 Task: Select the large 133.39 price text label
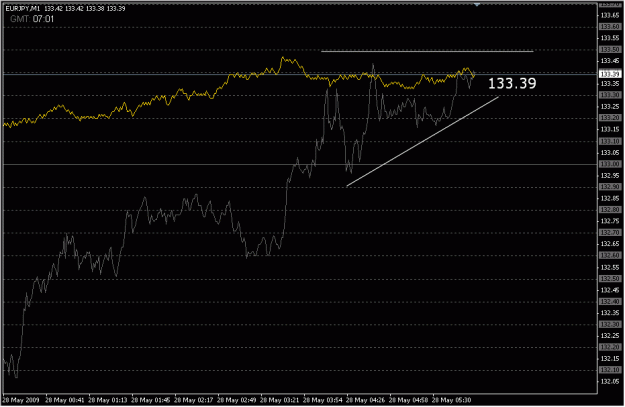(x=512, y=83)
